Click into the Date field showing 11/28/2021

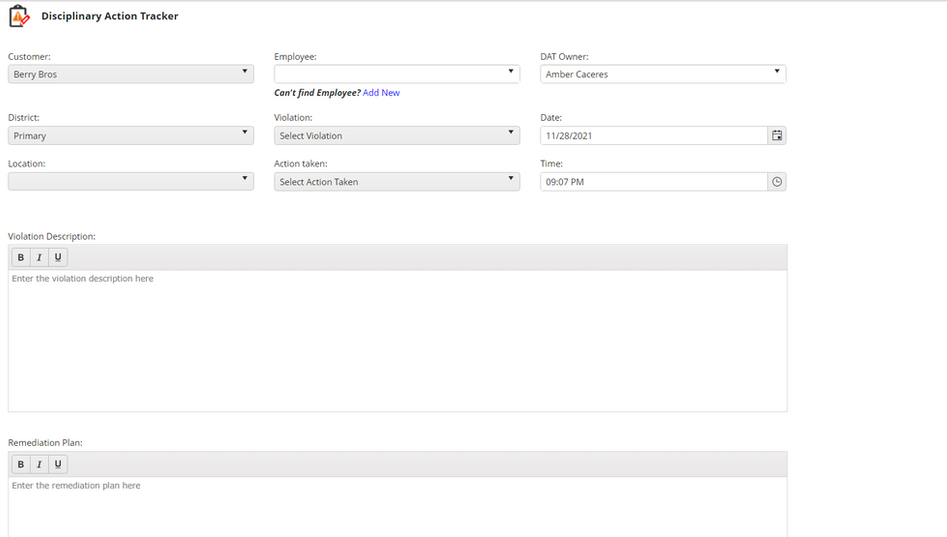650,135
